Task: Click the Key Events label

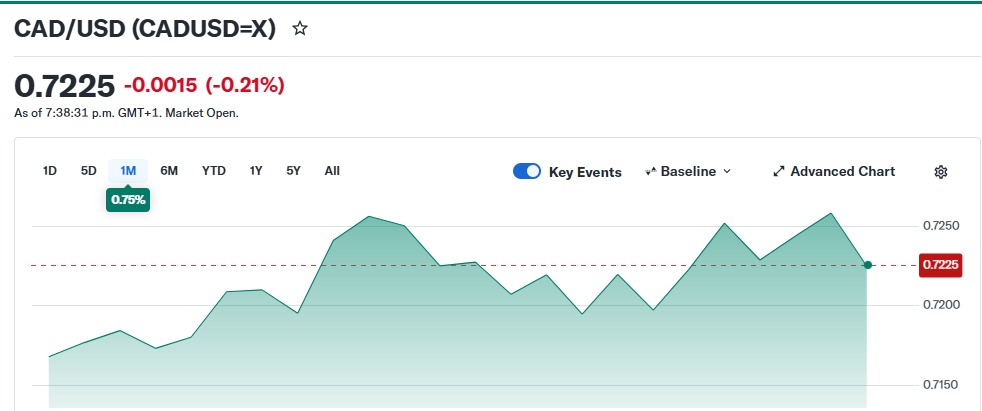Action: [x=585, y=172]
